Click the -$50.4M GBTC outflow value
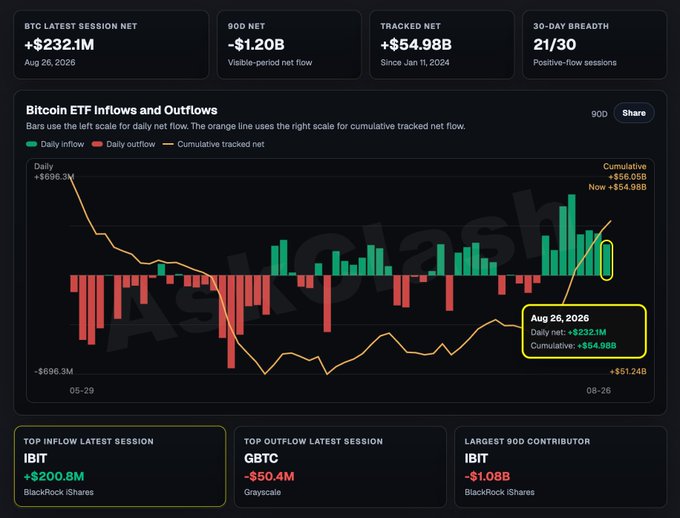Image resolution: width=680 pixels, height=518 pixels. 269,476
